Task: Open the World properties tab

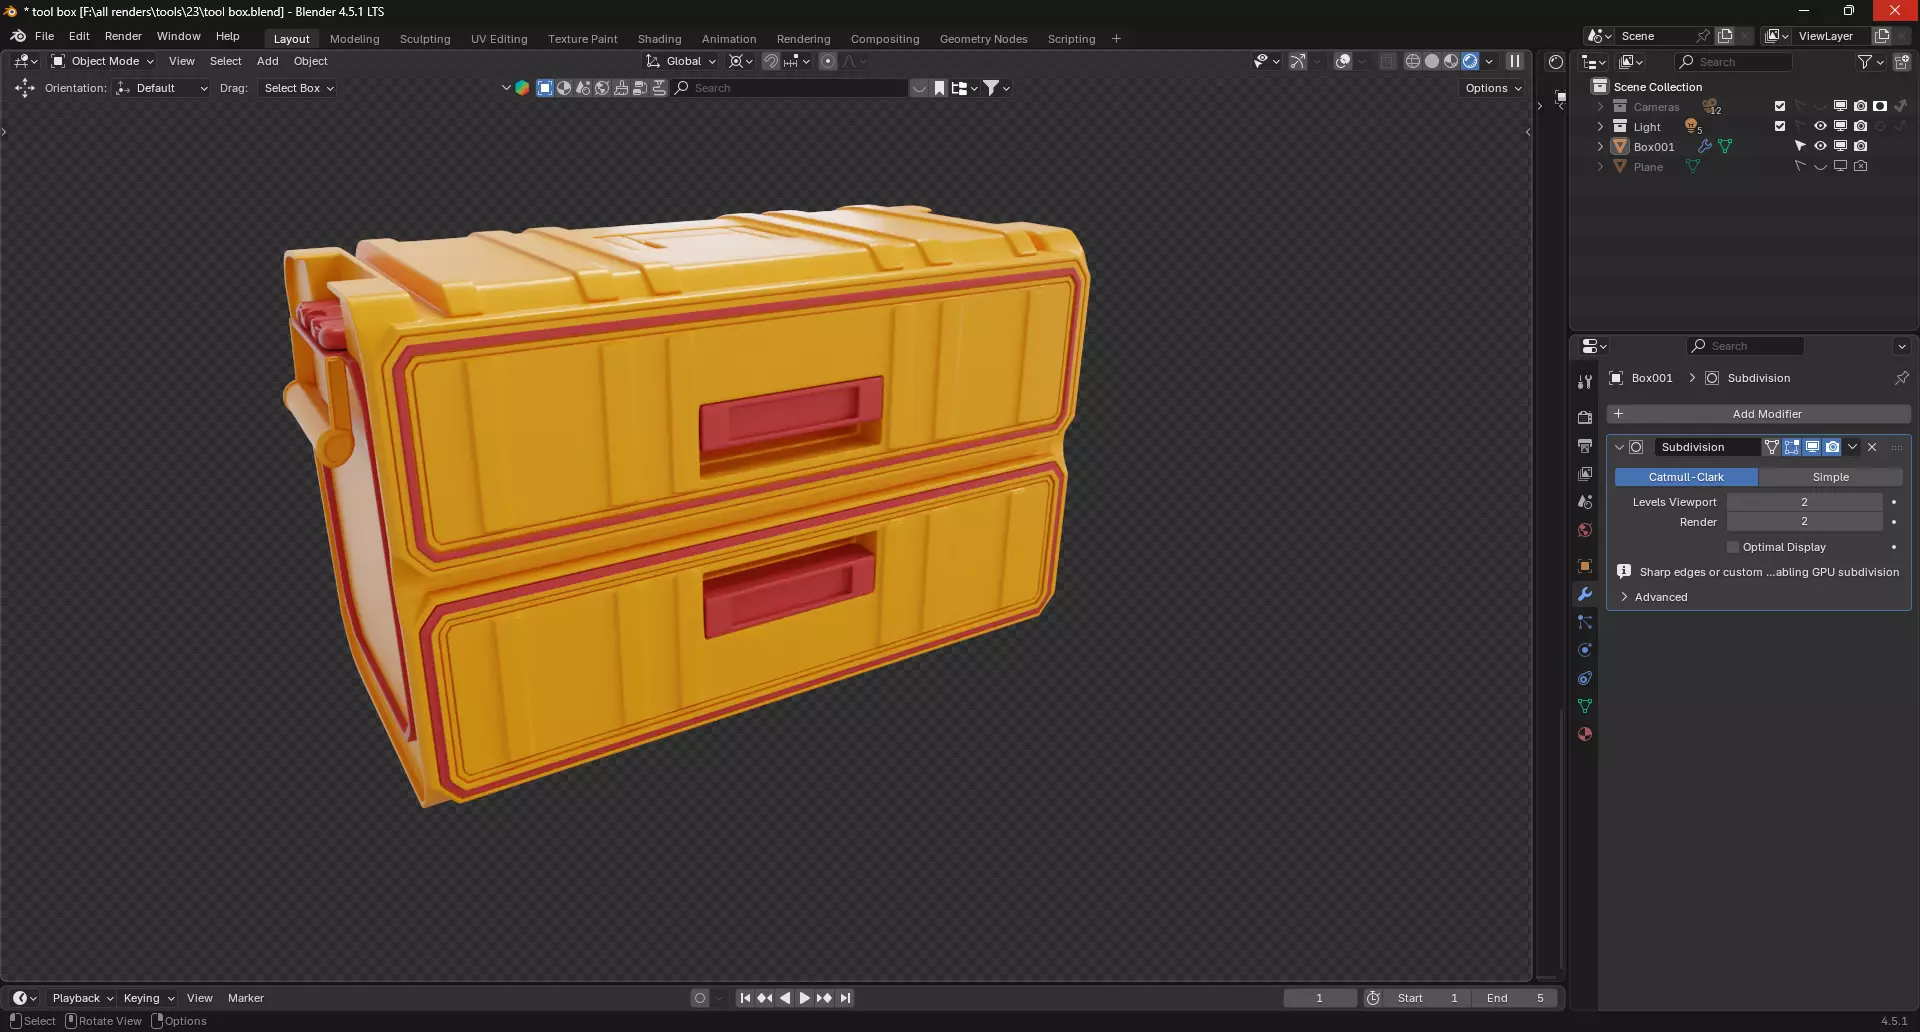Action: coord(1585,530)
